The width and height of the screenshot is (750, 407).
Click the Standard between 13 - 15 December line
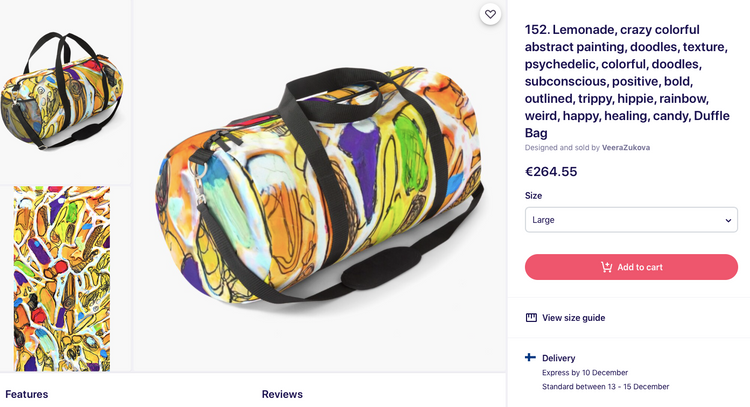(605, 386)
